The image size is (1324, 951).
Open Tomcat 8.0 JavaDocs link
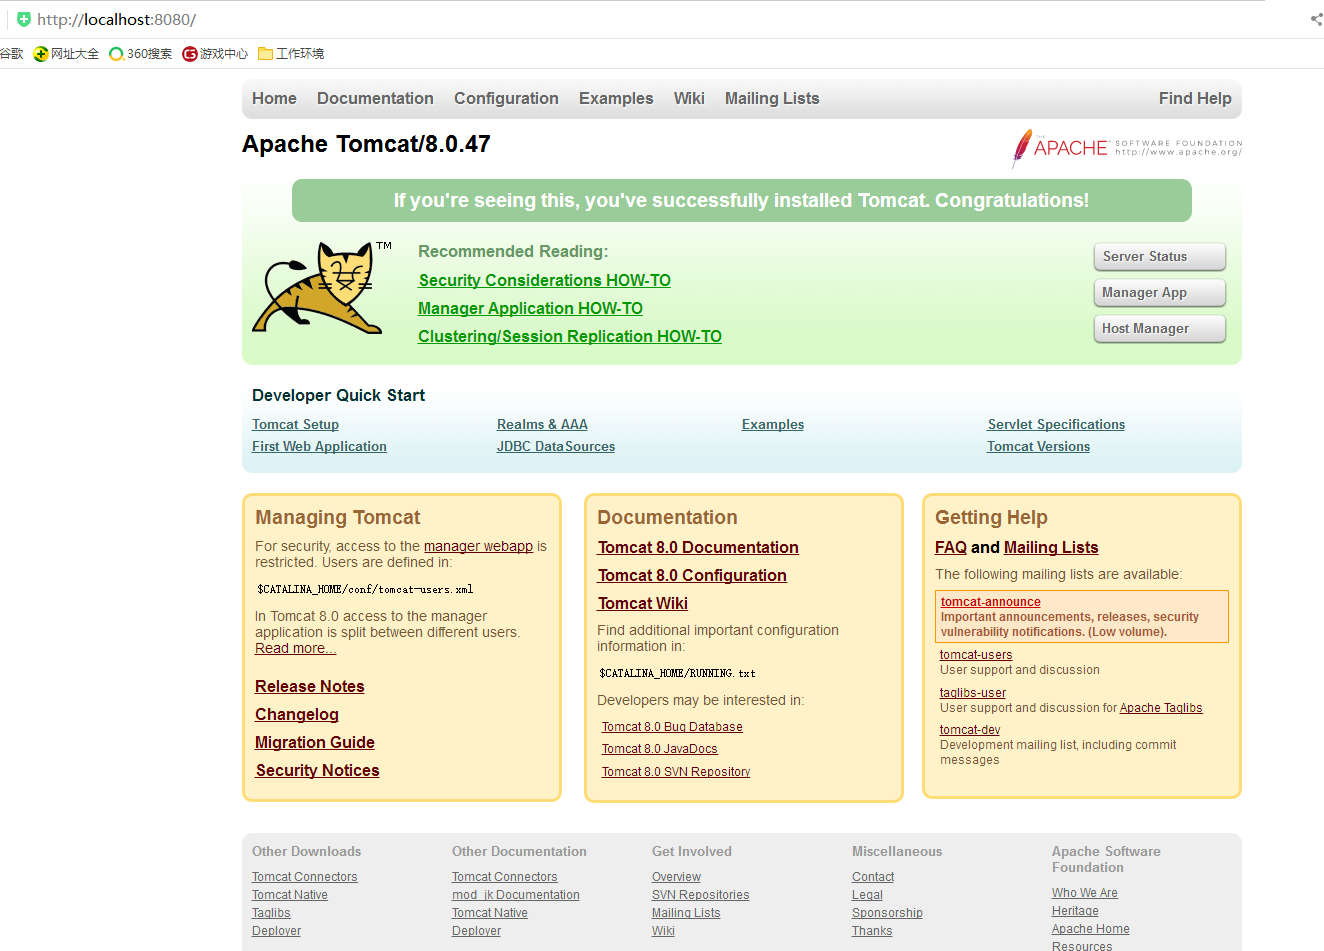pos(659,749)
